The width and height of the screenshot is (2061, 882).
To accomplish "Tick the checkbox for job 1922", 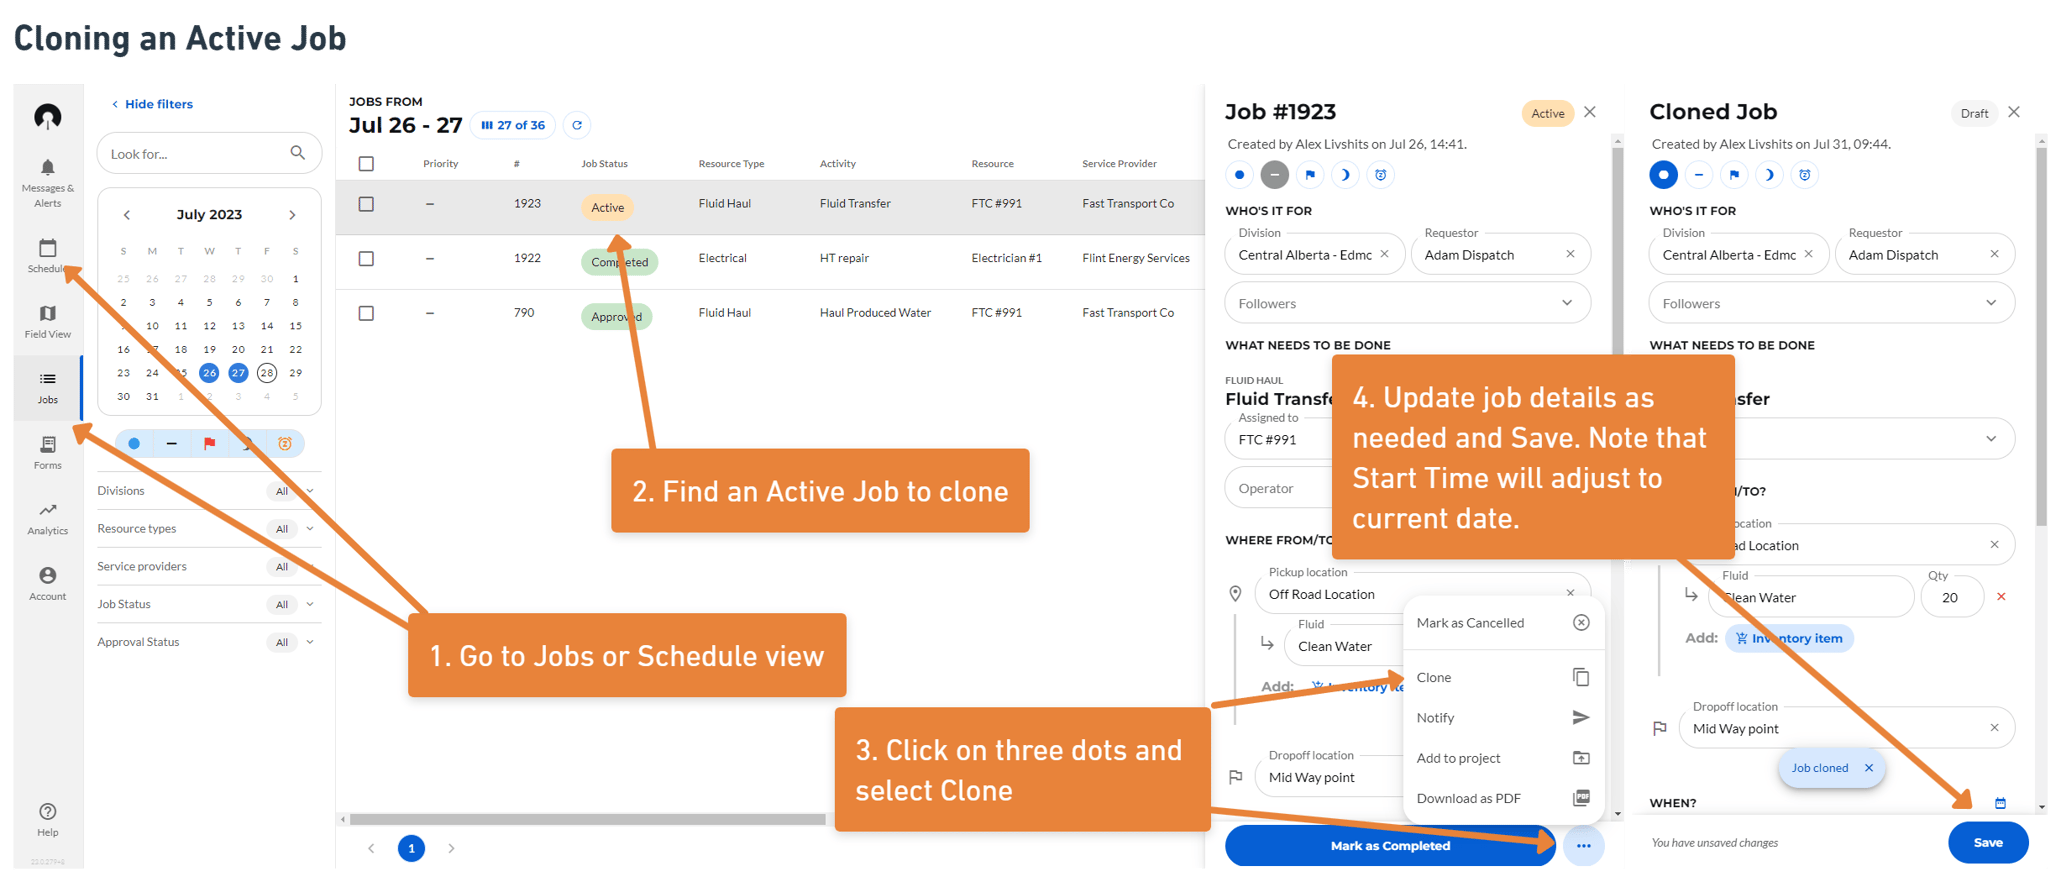I will [x=366, y=259].
